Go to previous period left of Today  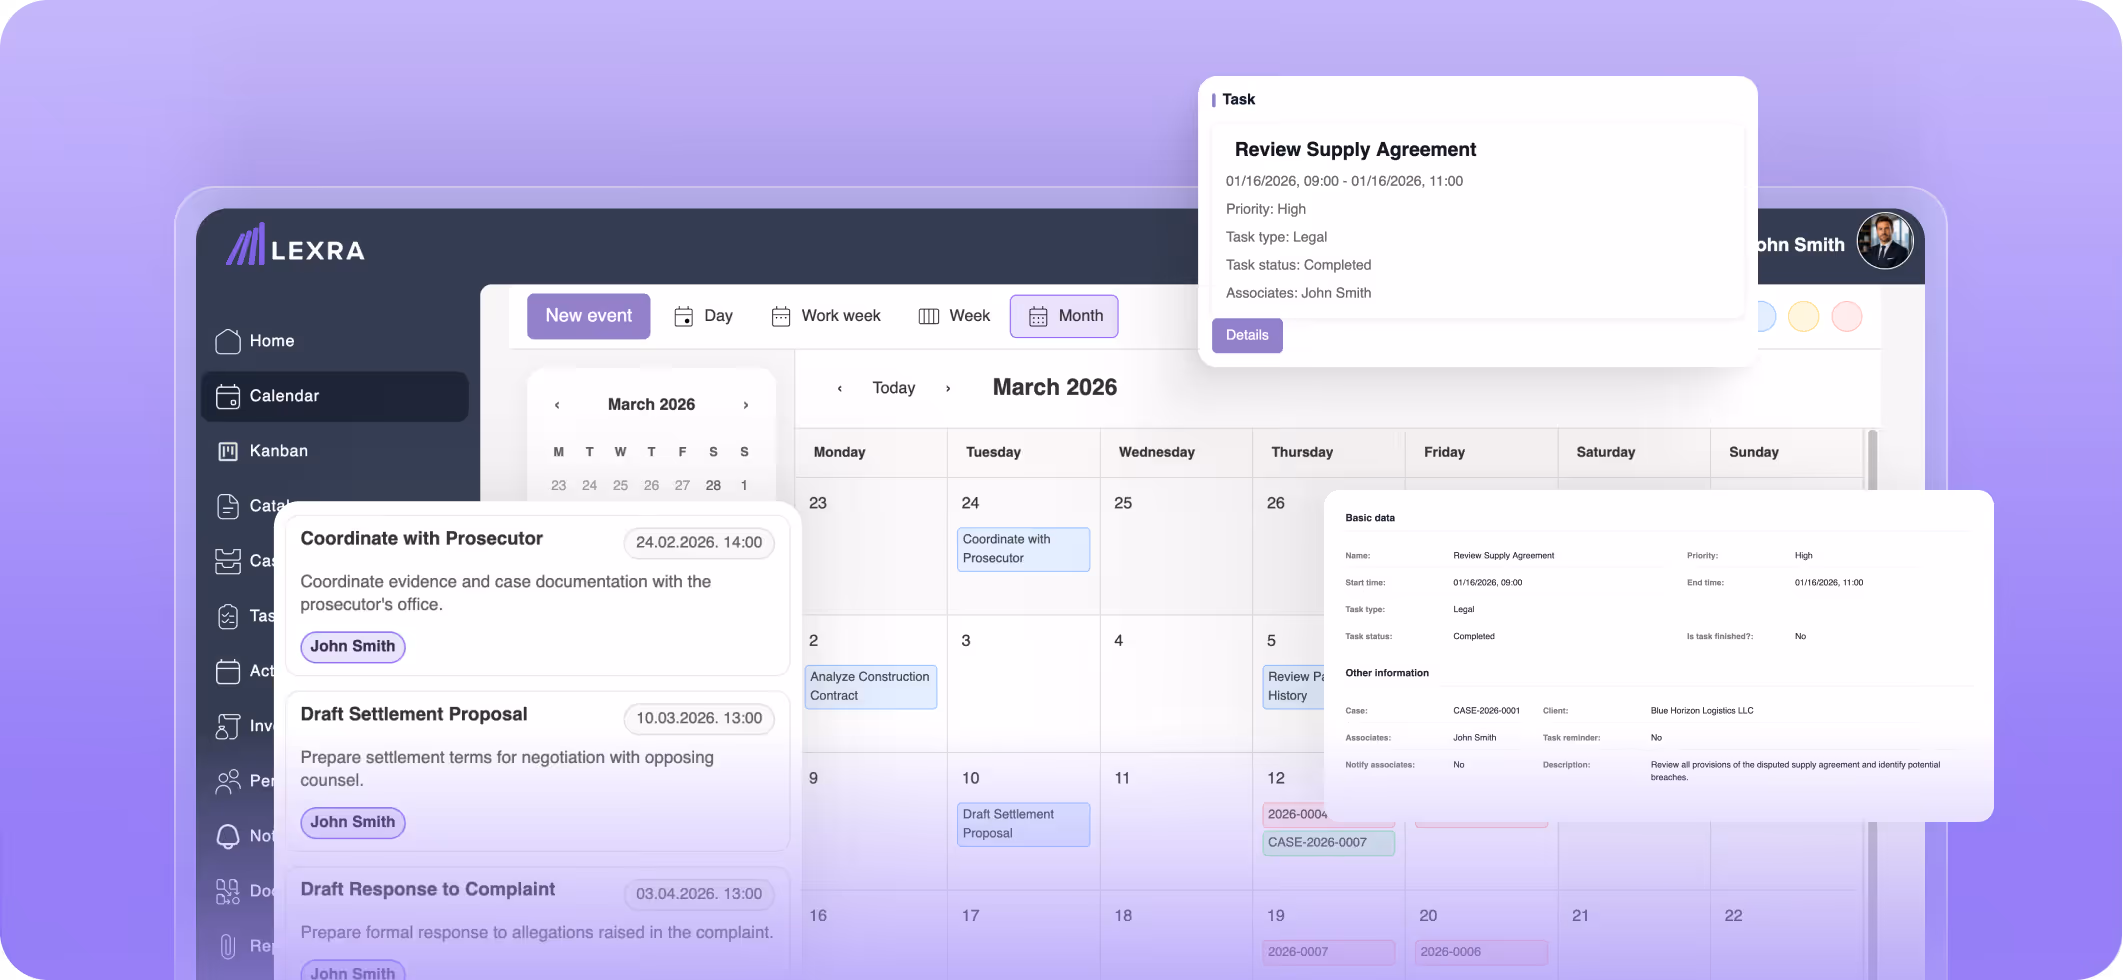(840, 388)
